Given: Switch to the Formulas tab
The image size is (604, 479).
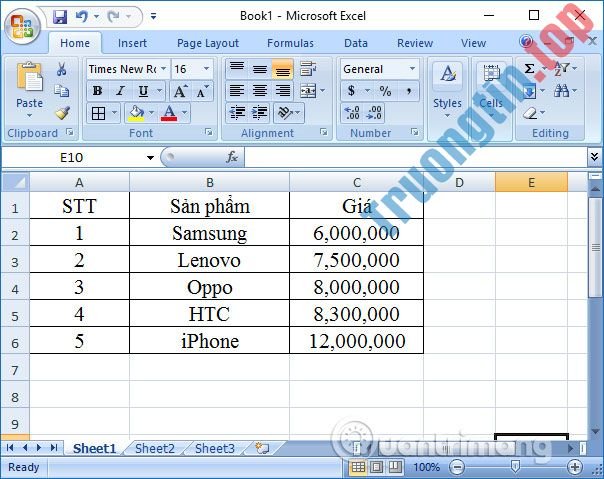Looking at the screenshot, I should (x=290, y=43).
